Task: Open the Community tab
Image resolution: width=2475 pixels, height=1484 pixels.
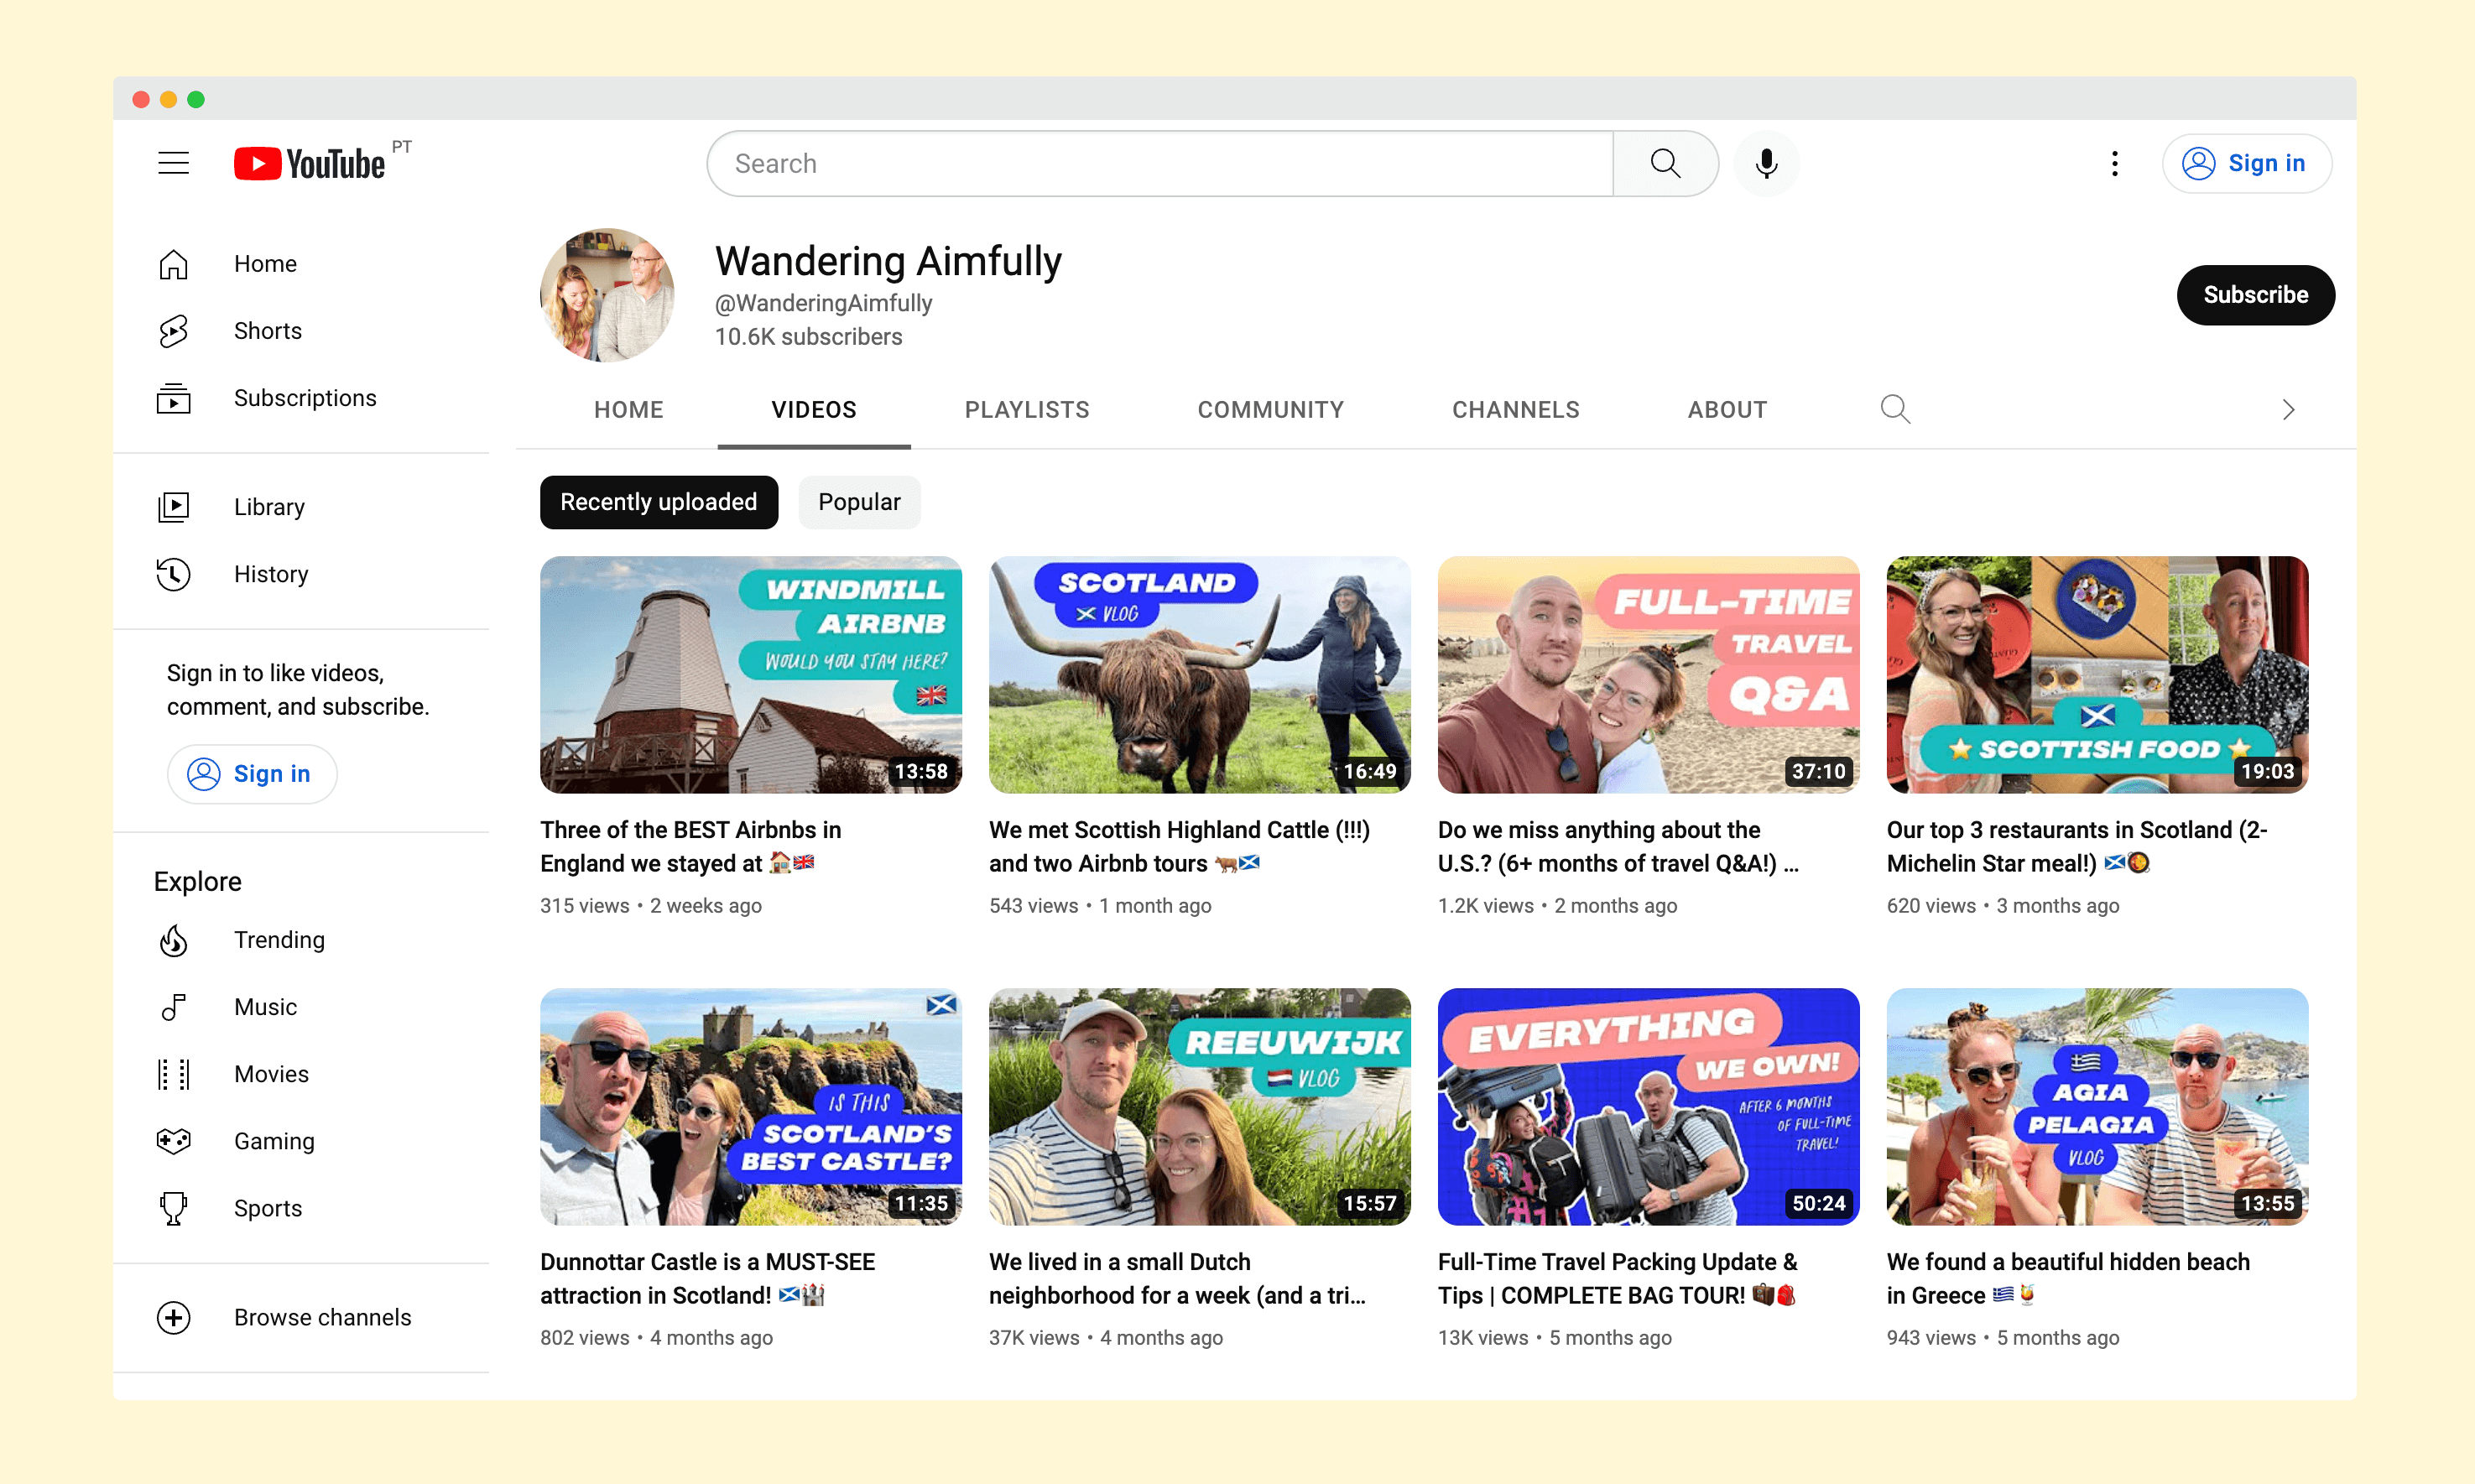Action: coord(1271,409)
